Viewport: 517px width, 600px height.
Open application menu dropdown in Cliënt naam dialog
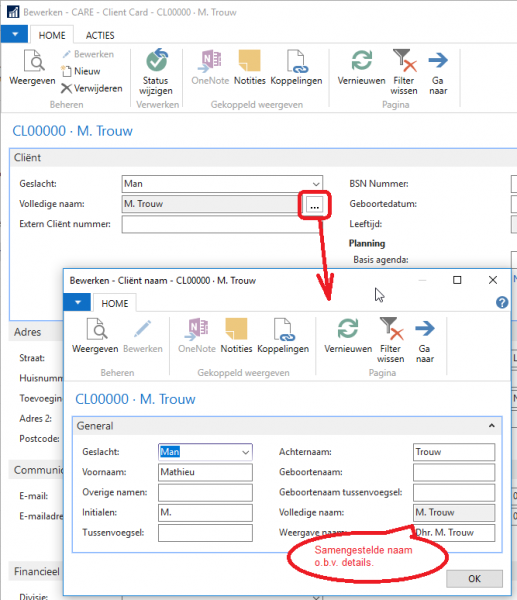pos(77,302)
